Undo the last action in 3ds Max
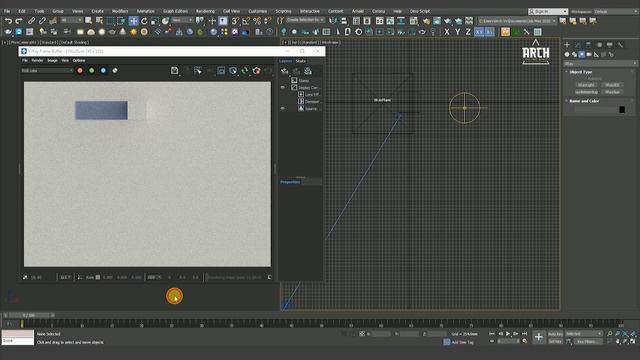640x360 pixels. point(8,21)
